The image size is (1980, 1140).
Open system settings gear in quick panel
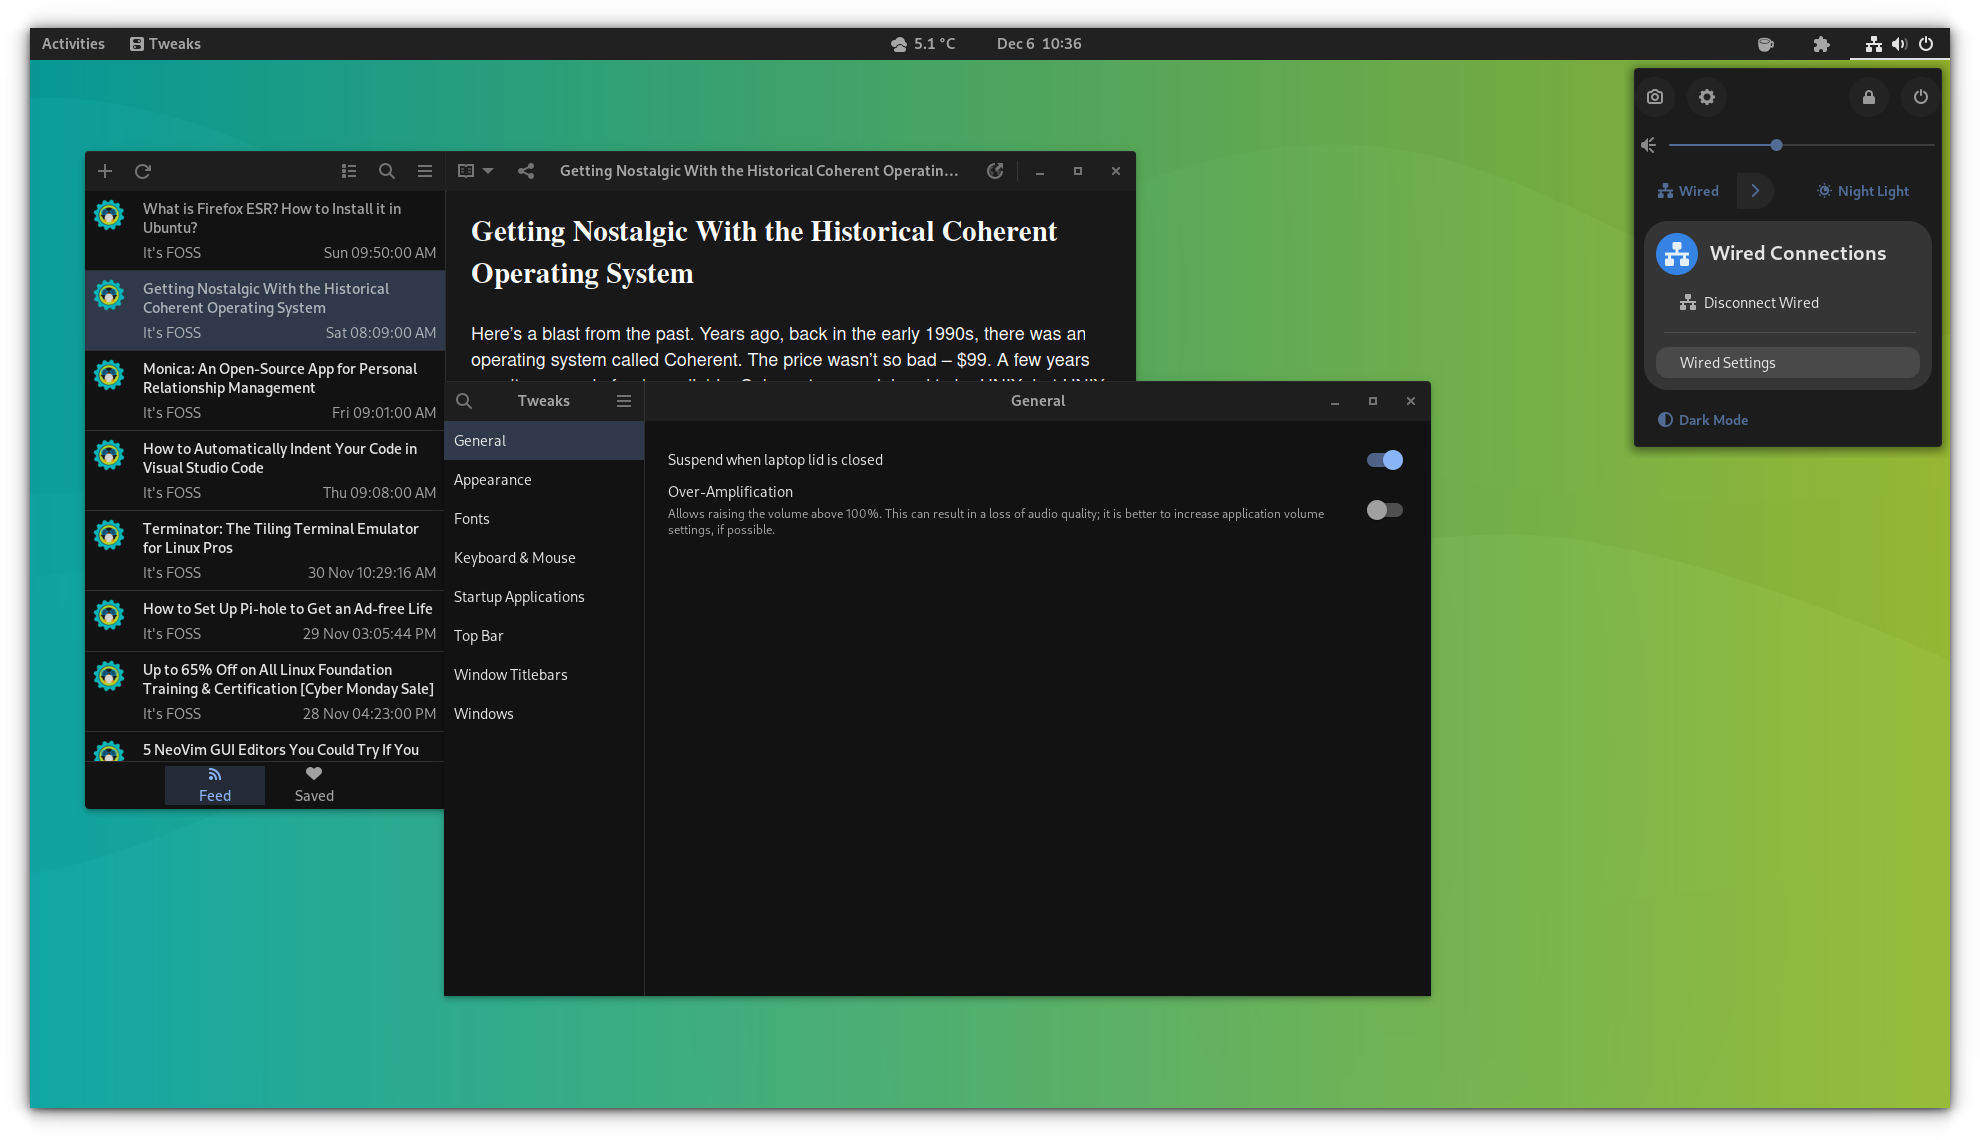coord(1707,97)
